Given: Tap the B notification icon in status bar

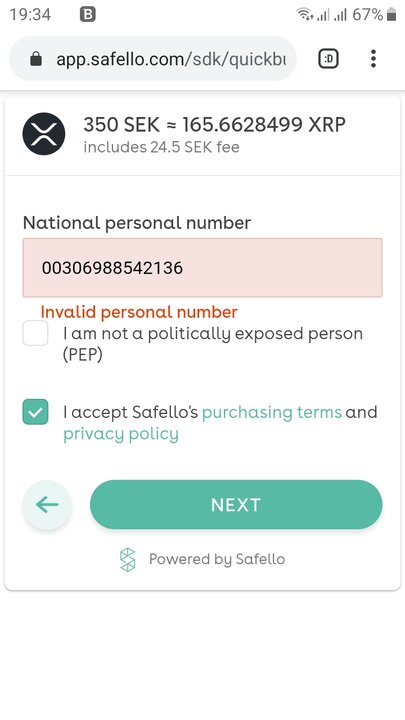Looking at the screenshot, I should point(88,15).
